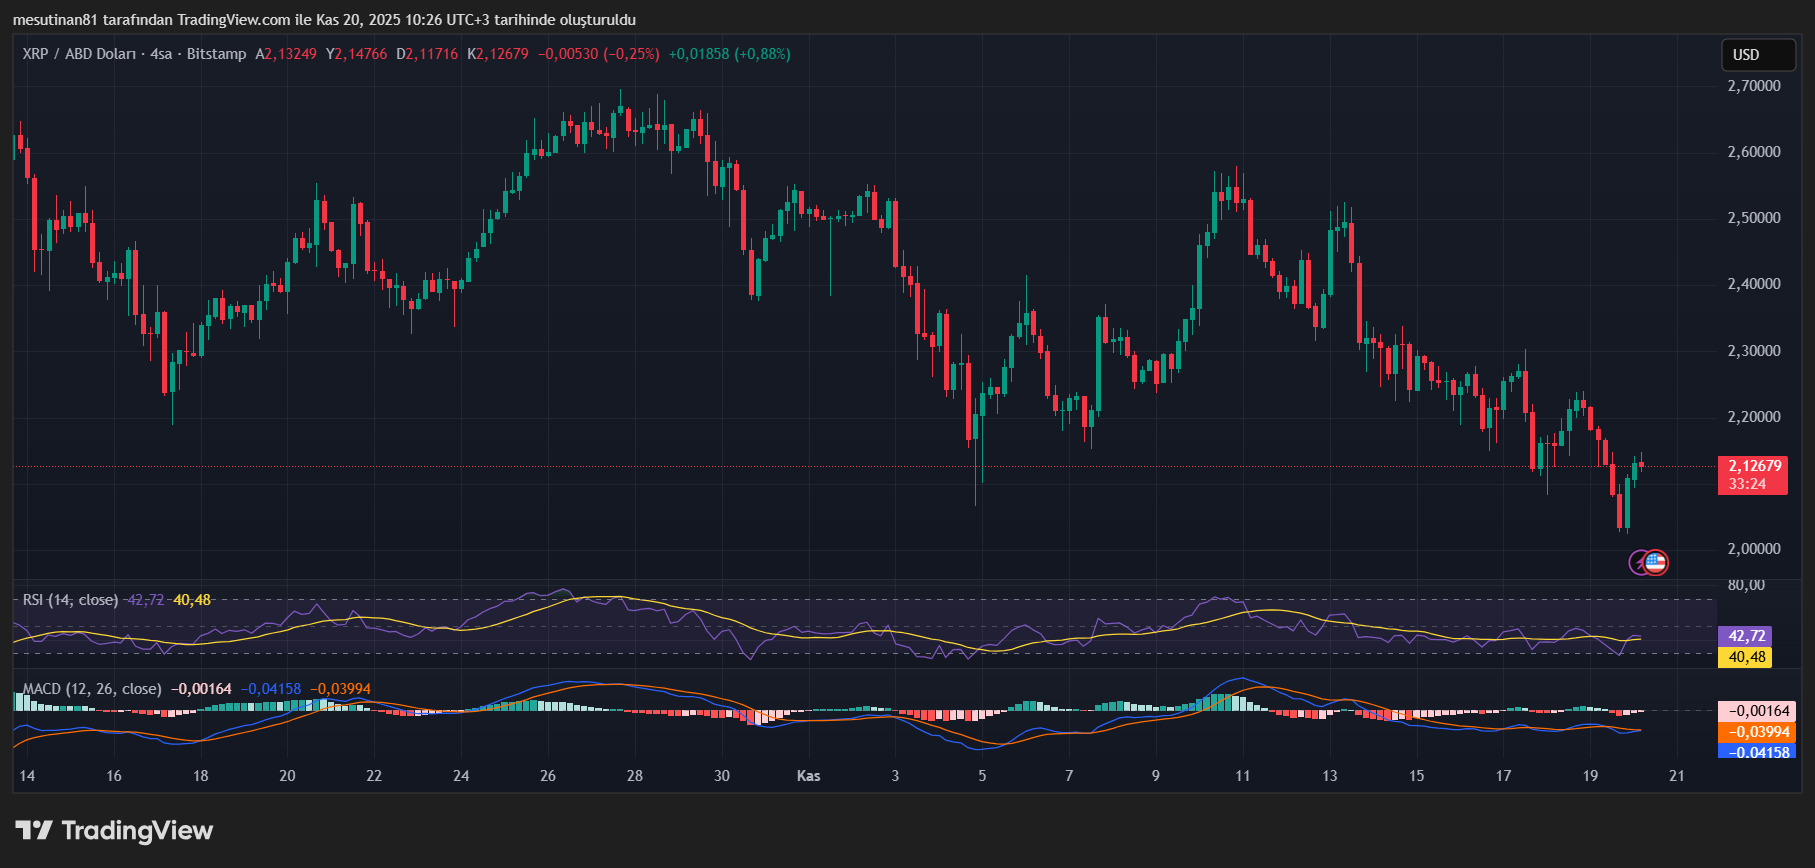Click the US flag economic event icon
The image size is (1815, 868).
(1656, 563)
